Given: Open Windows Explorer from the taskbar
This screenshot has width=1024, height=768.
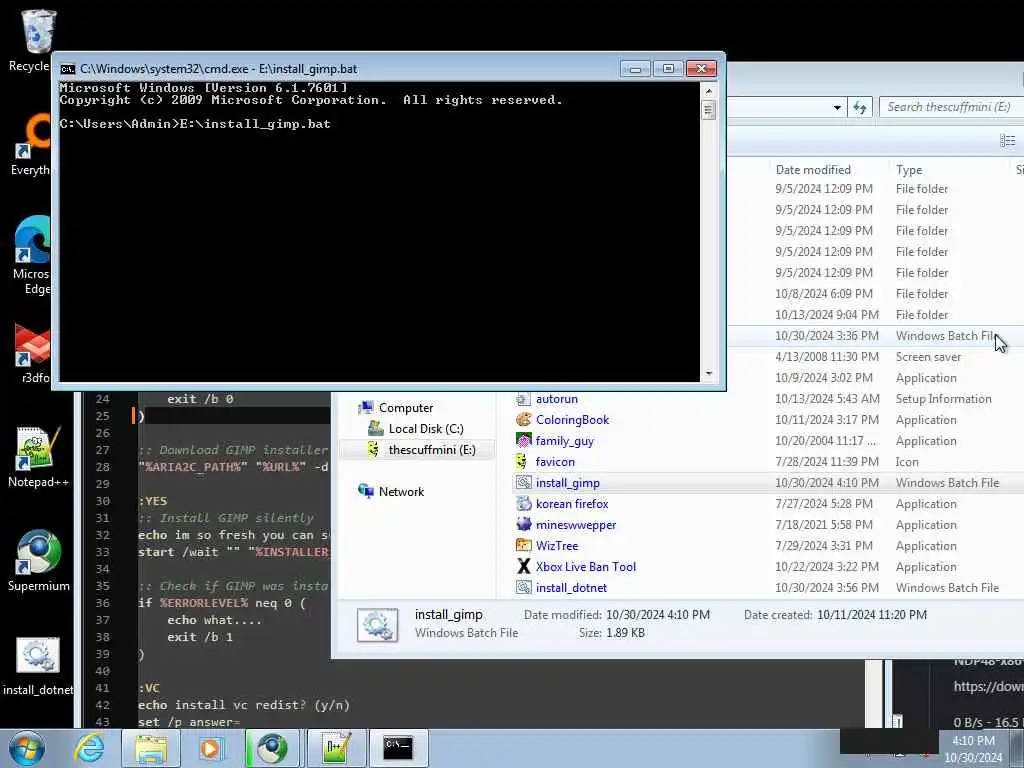Looking at the screenshot, I should click(x=151, y=748).
